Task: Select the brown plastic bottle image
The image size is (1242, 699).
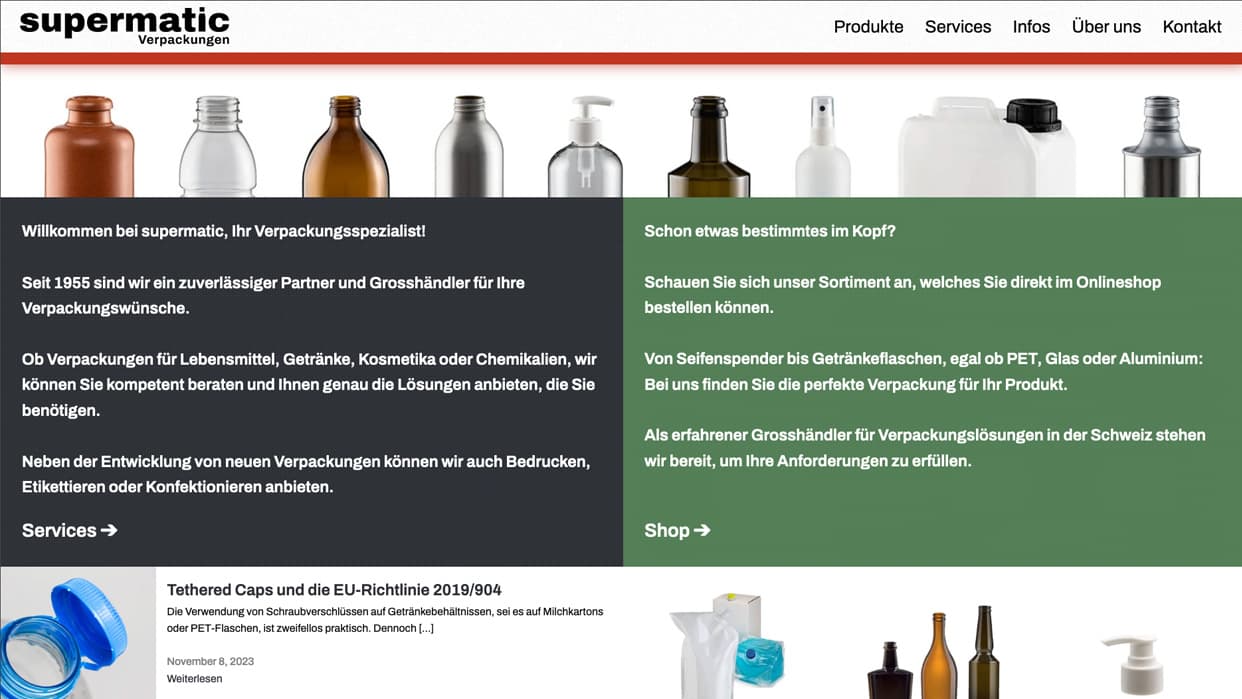Action: [x=89, y=146]
